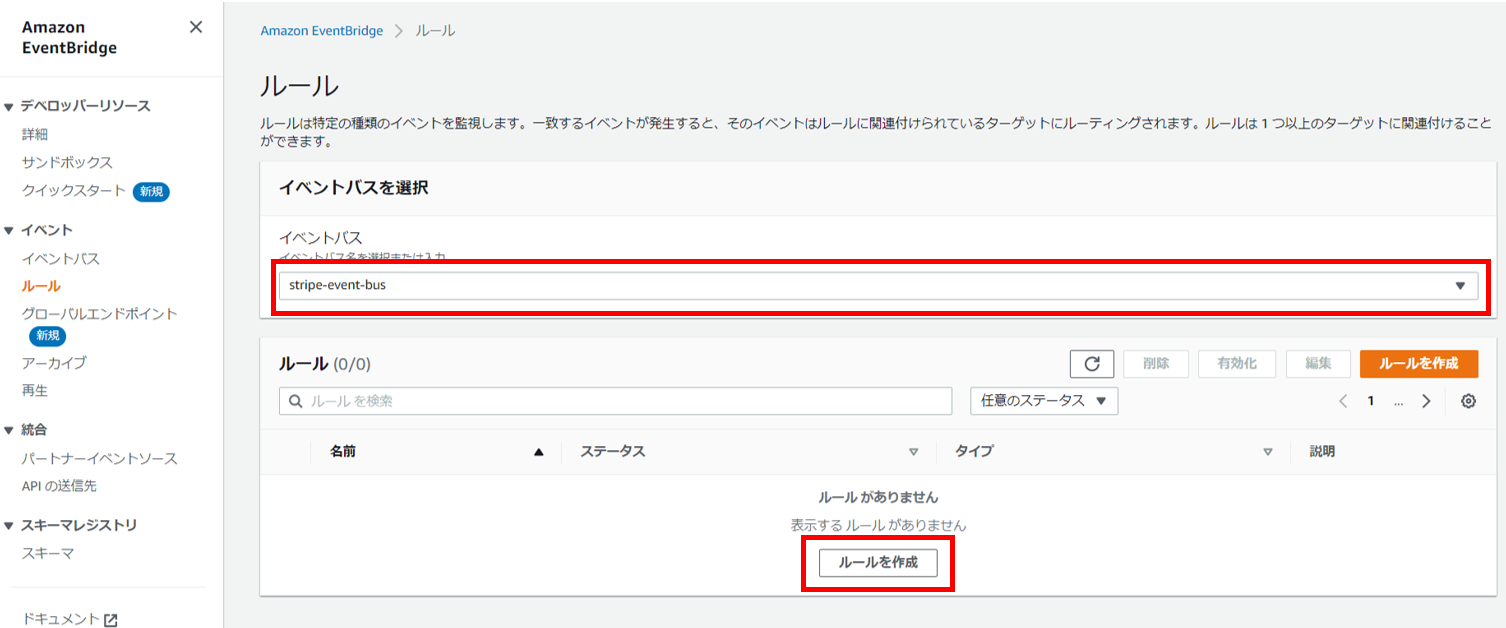This screenshot has height=628, width=1506.
Task: Click the ルールを作成 button in empty table
Action: pos(878,562)
